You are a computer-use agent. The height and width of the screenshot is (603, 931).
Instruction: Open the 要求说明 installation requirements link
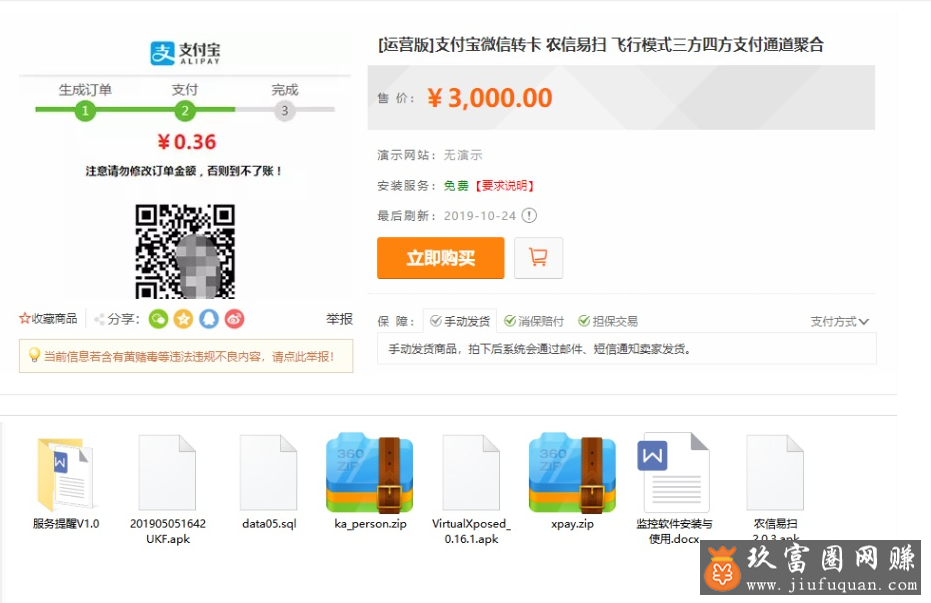504,186
